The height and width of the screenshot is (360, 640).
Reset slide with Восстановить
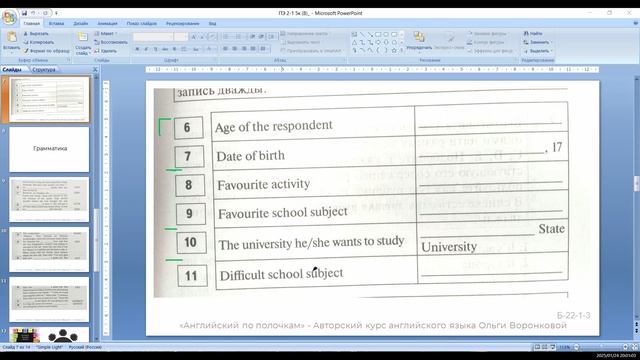tap(111, 42)
